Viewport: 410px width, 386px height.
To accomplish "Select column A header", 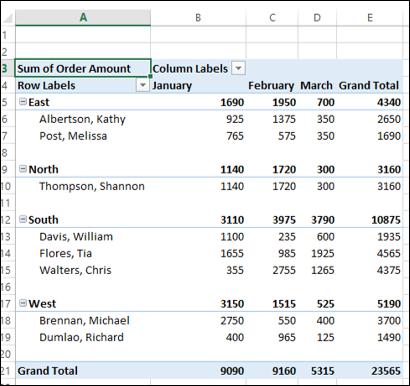I will [x=83, y=17].
